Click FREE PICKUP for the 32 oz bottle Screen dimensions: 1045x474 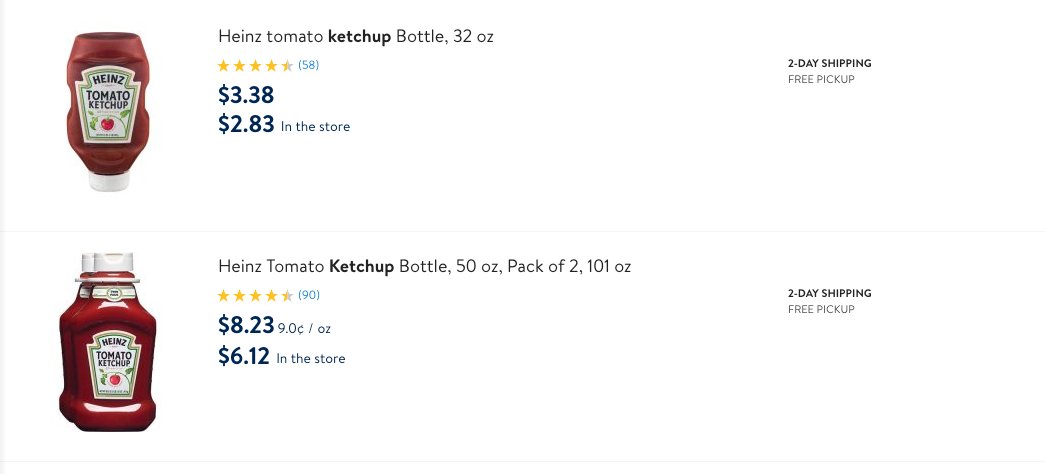[821, 79]
